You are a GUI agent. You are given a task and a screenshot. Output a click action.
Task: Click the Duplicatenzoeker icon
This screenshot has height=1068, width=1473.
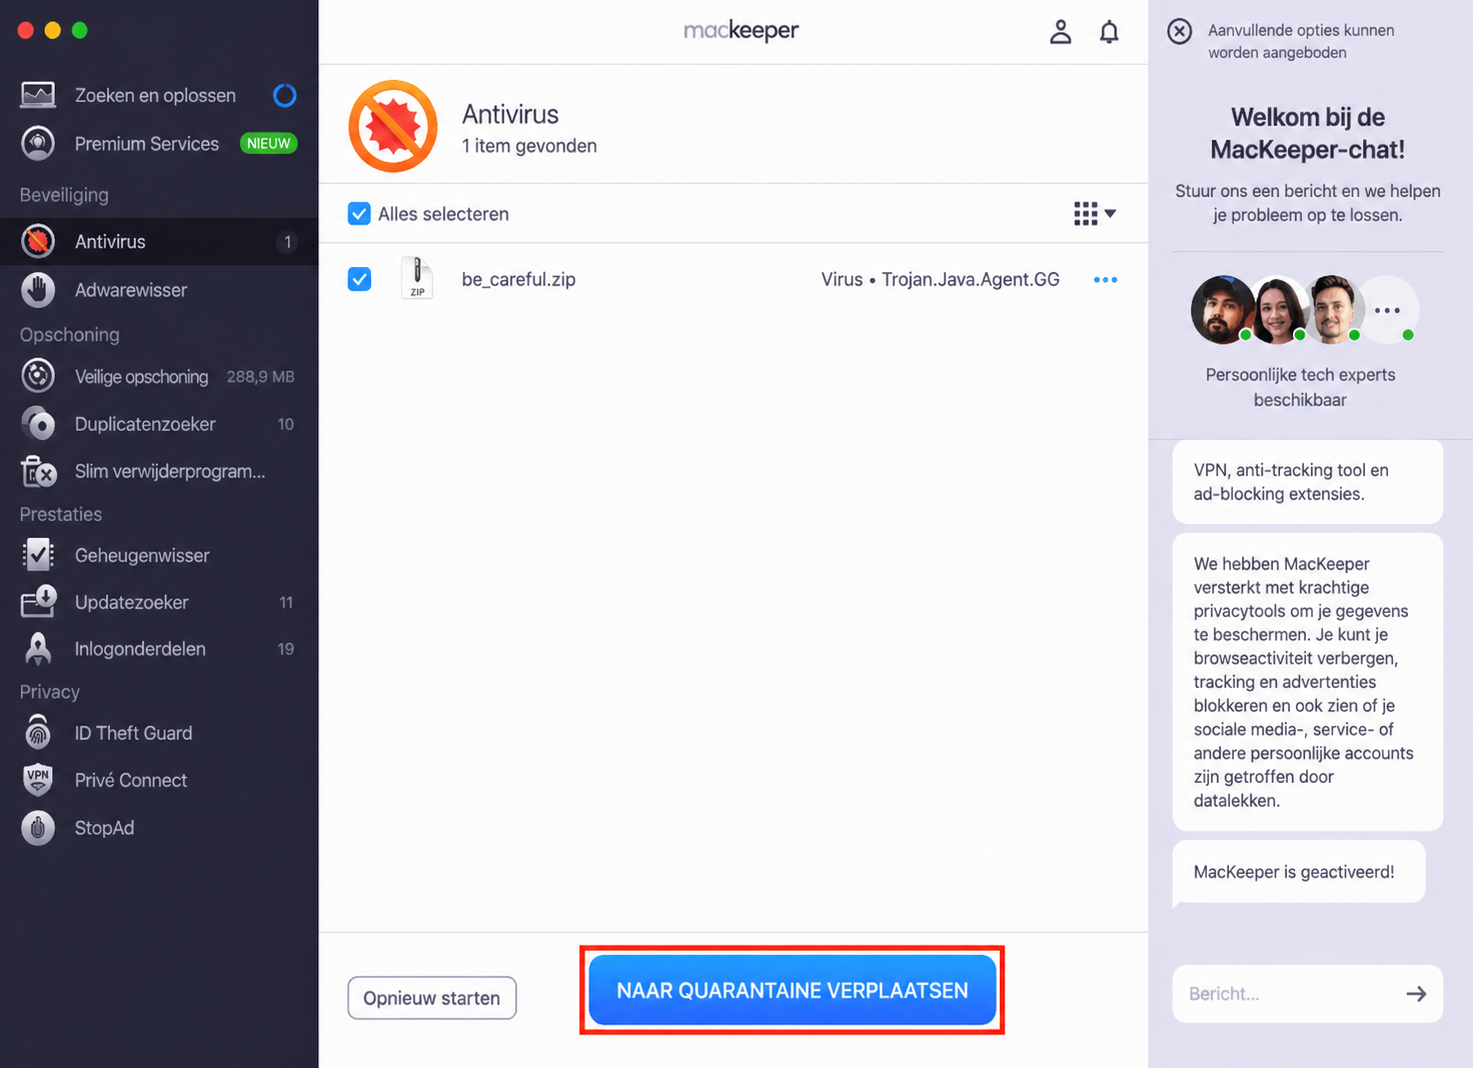point(38,424)
